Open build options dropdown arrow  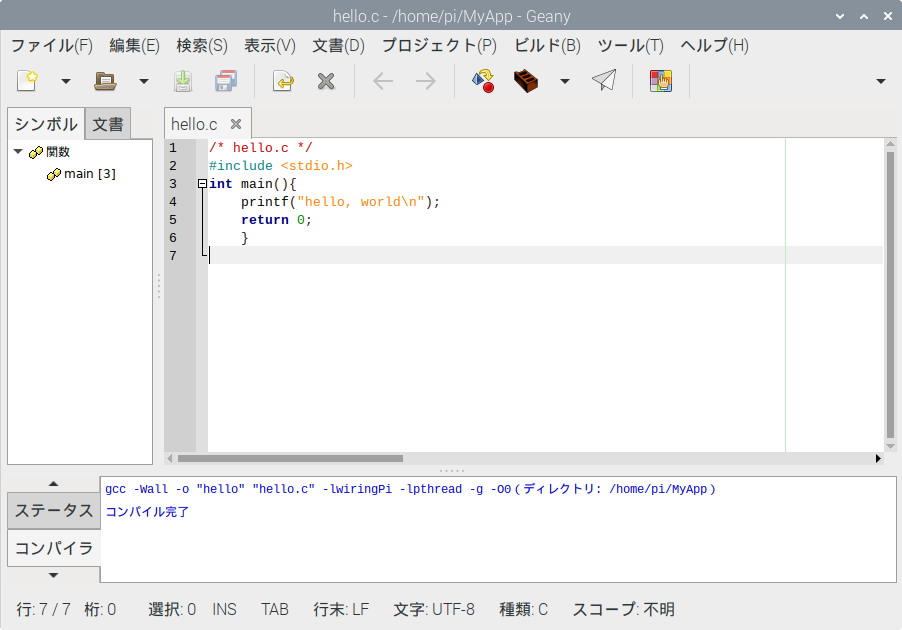[x=565, y=81]
